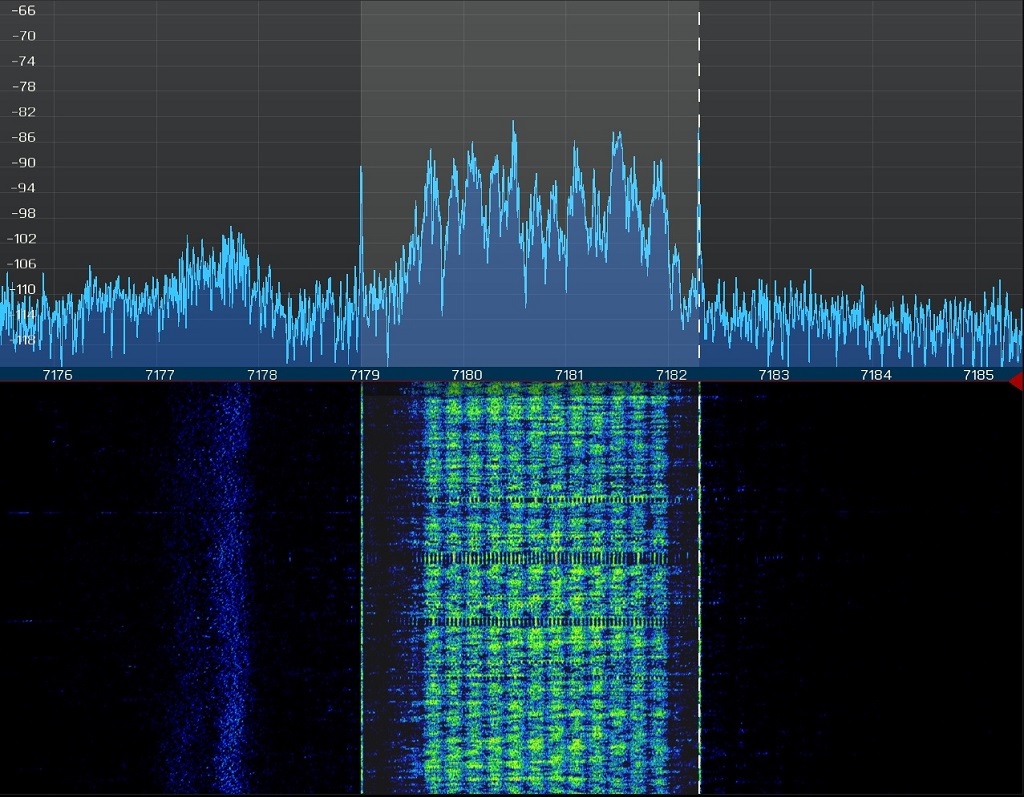Select 7178 on the frequency axis
This screenshot has width=1024, height=797.
pyautogui.click(x=262, y=375)
